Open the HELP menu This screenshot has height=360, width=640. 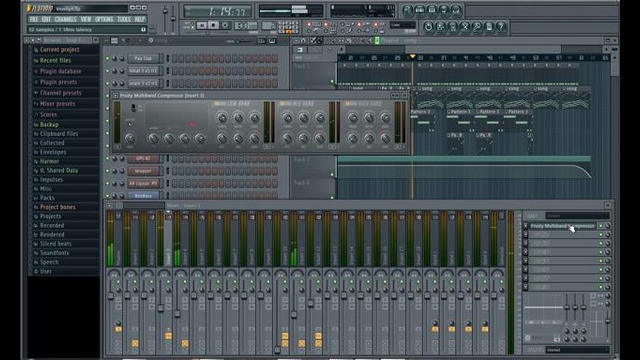pos(140,20)
